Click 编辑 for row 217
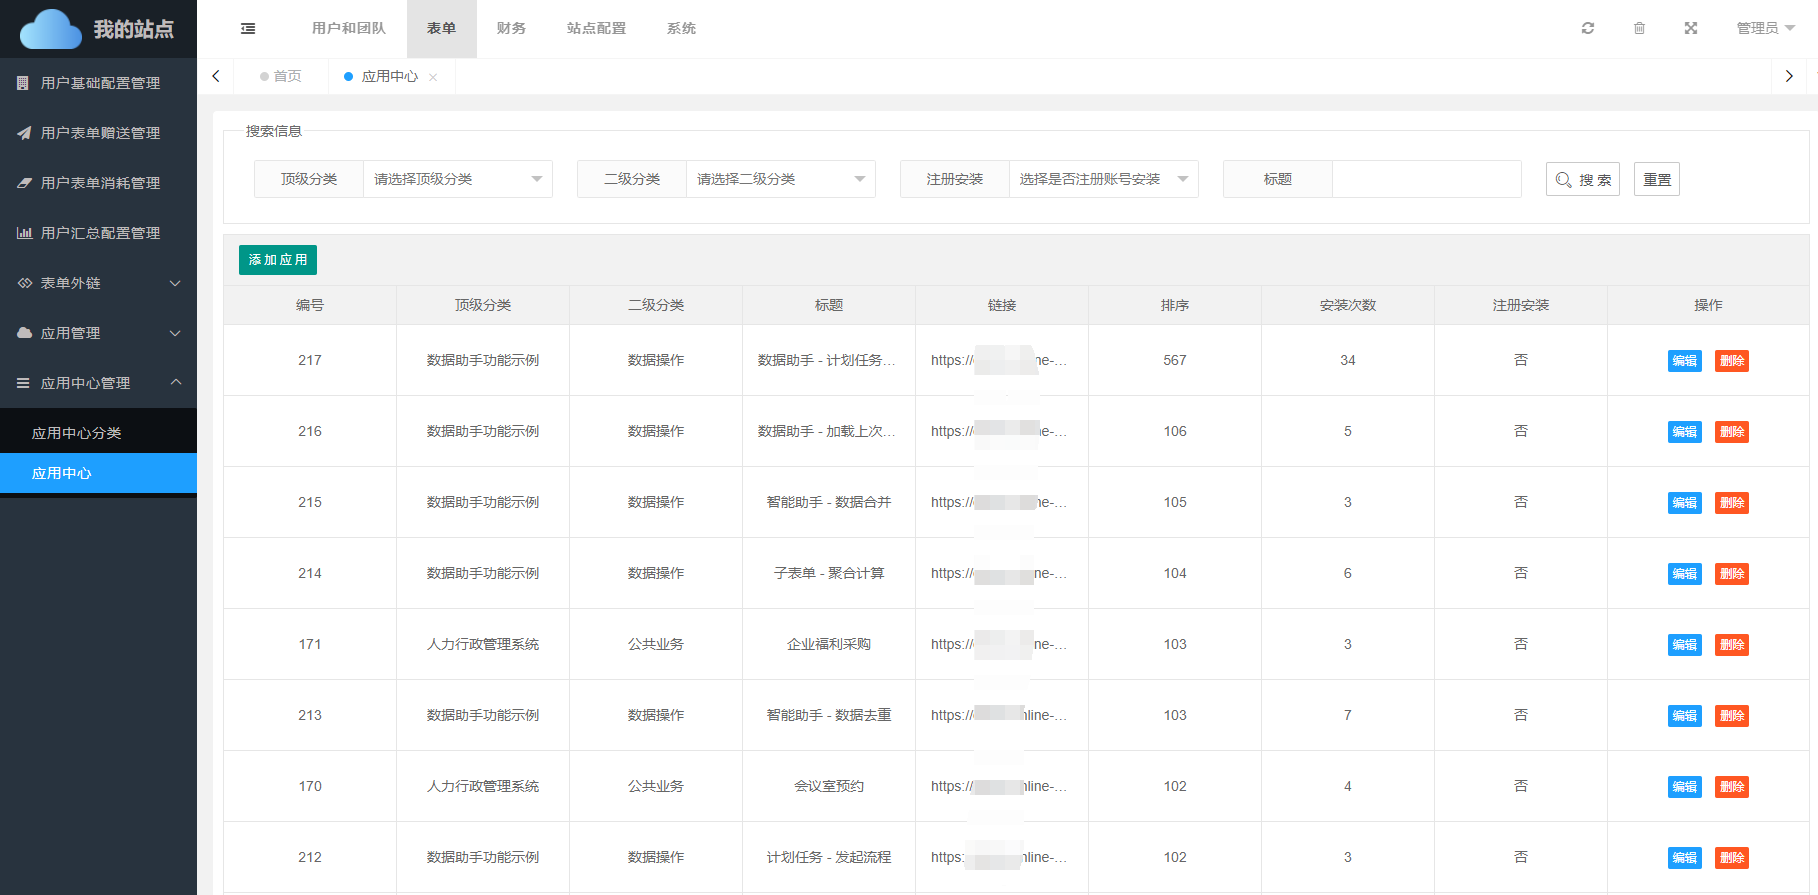Screen dimensions: 1818x895 (1684, 361)
